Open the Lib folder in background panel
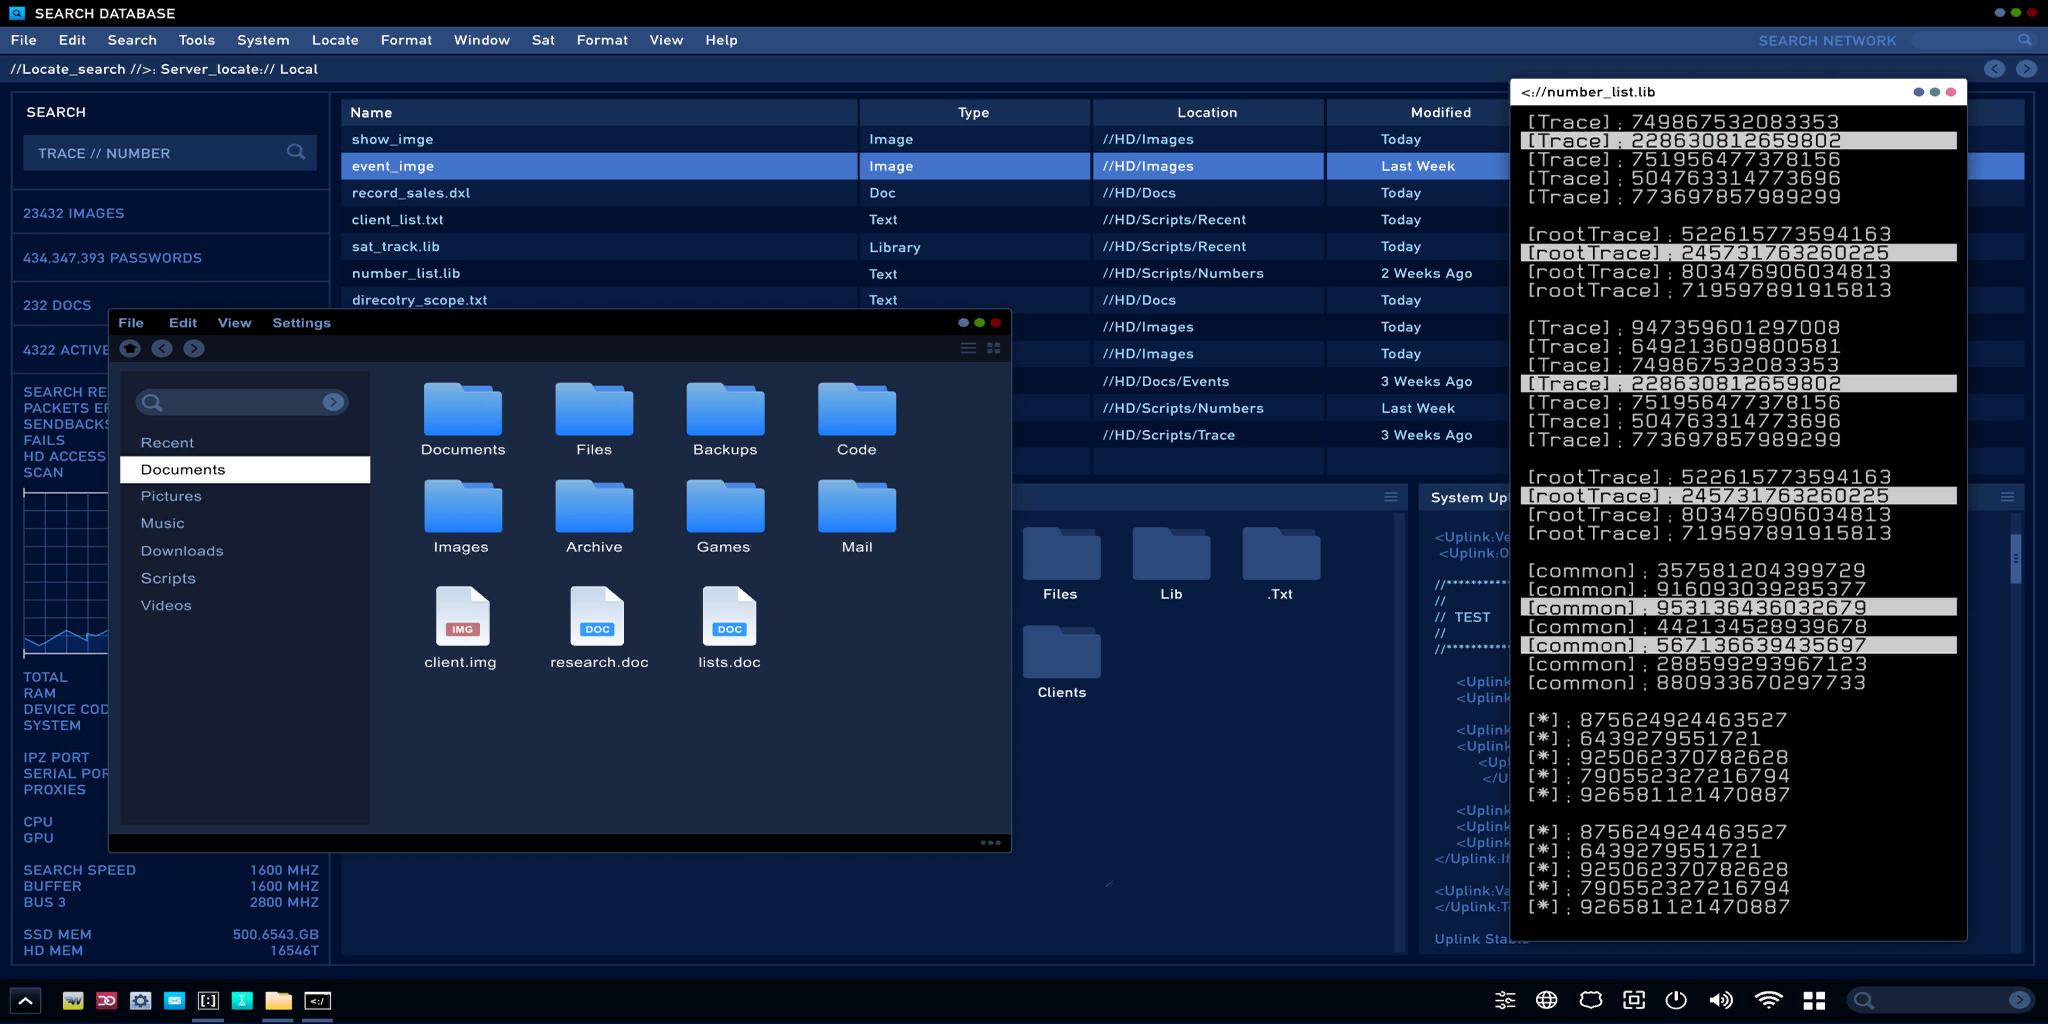The image size is (2048, 1024). (1171, 564)
